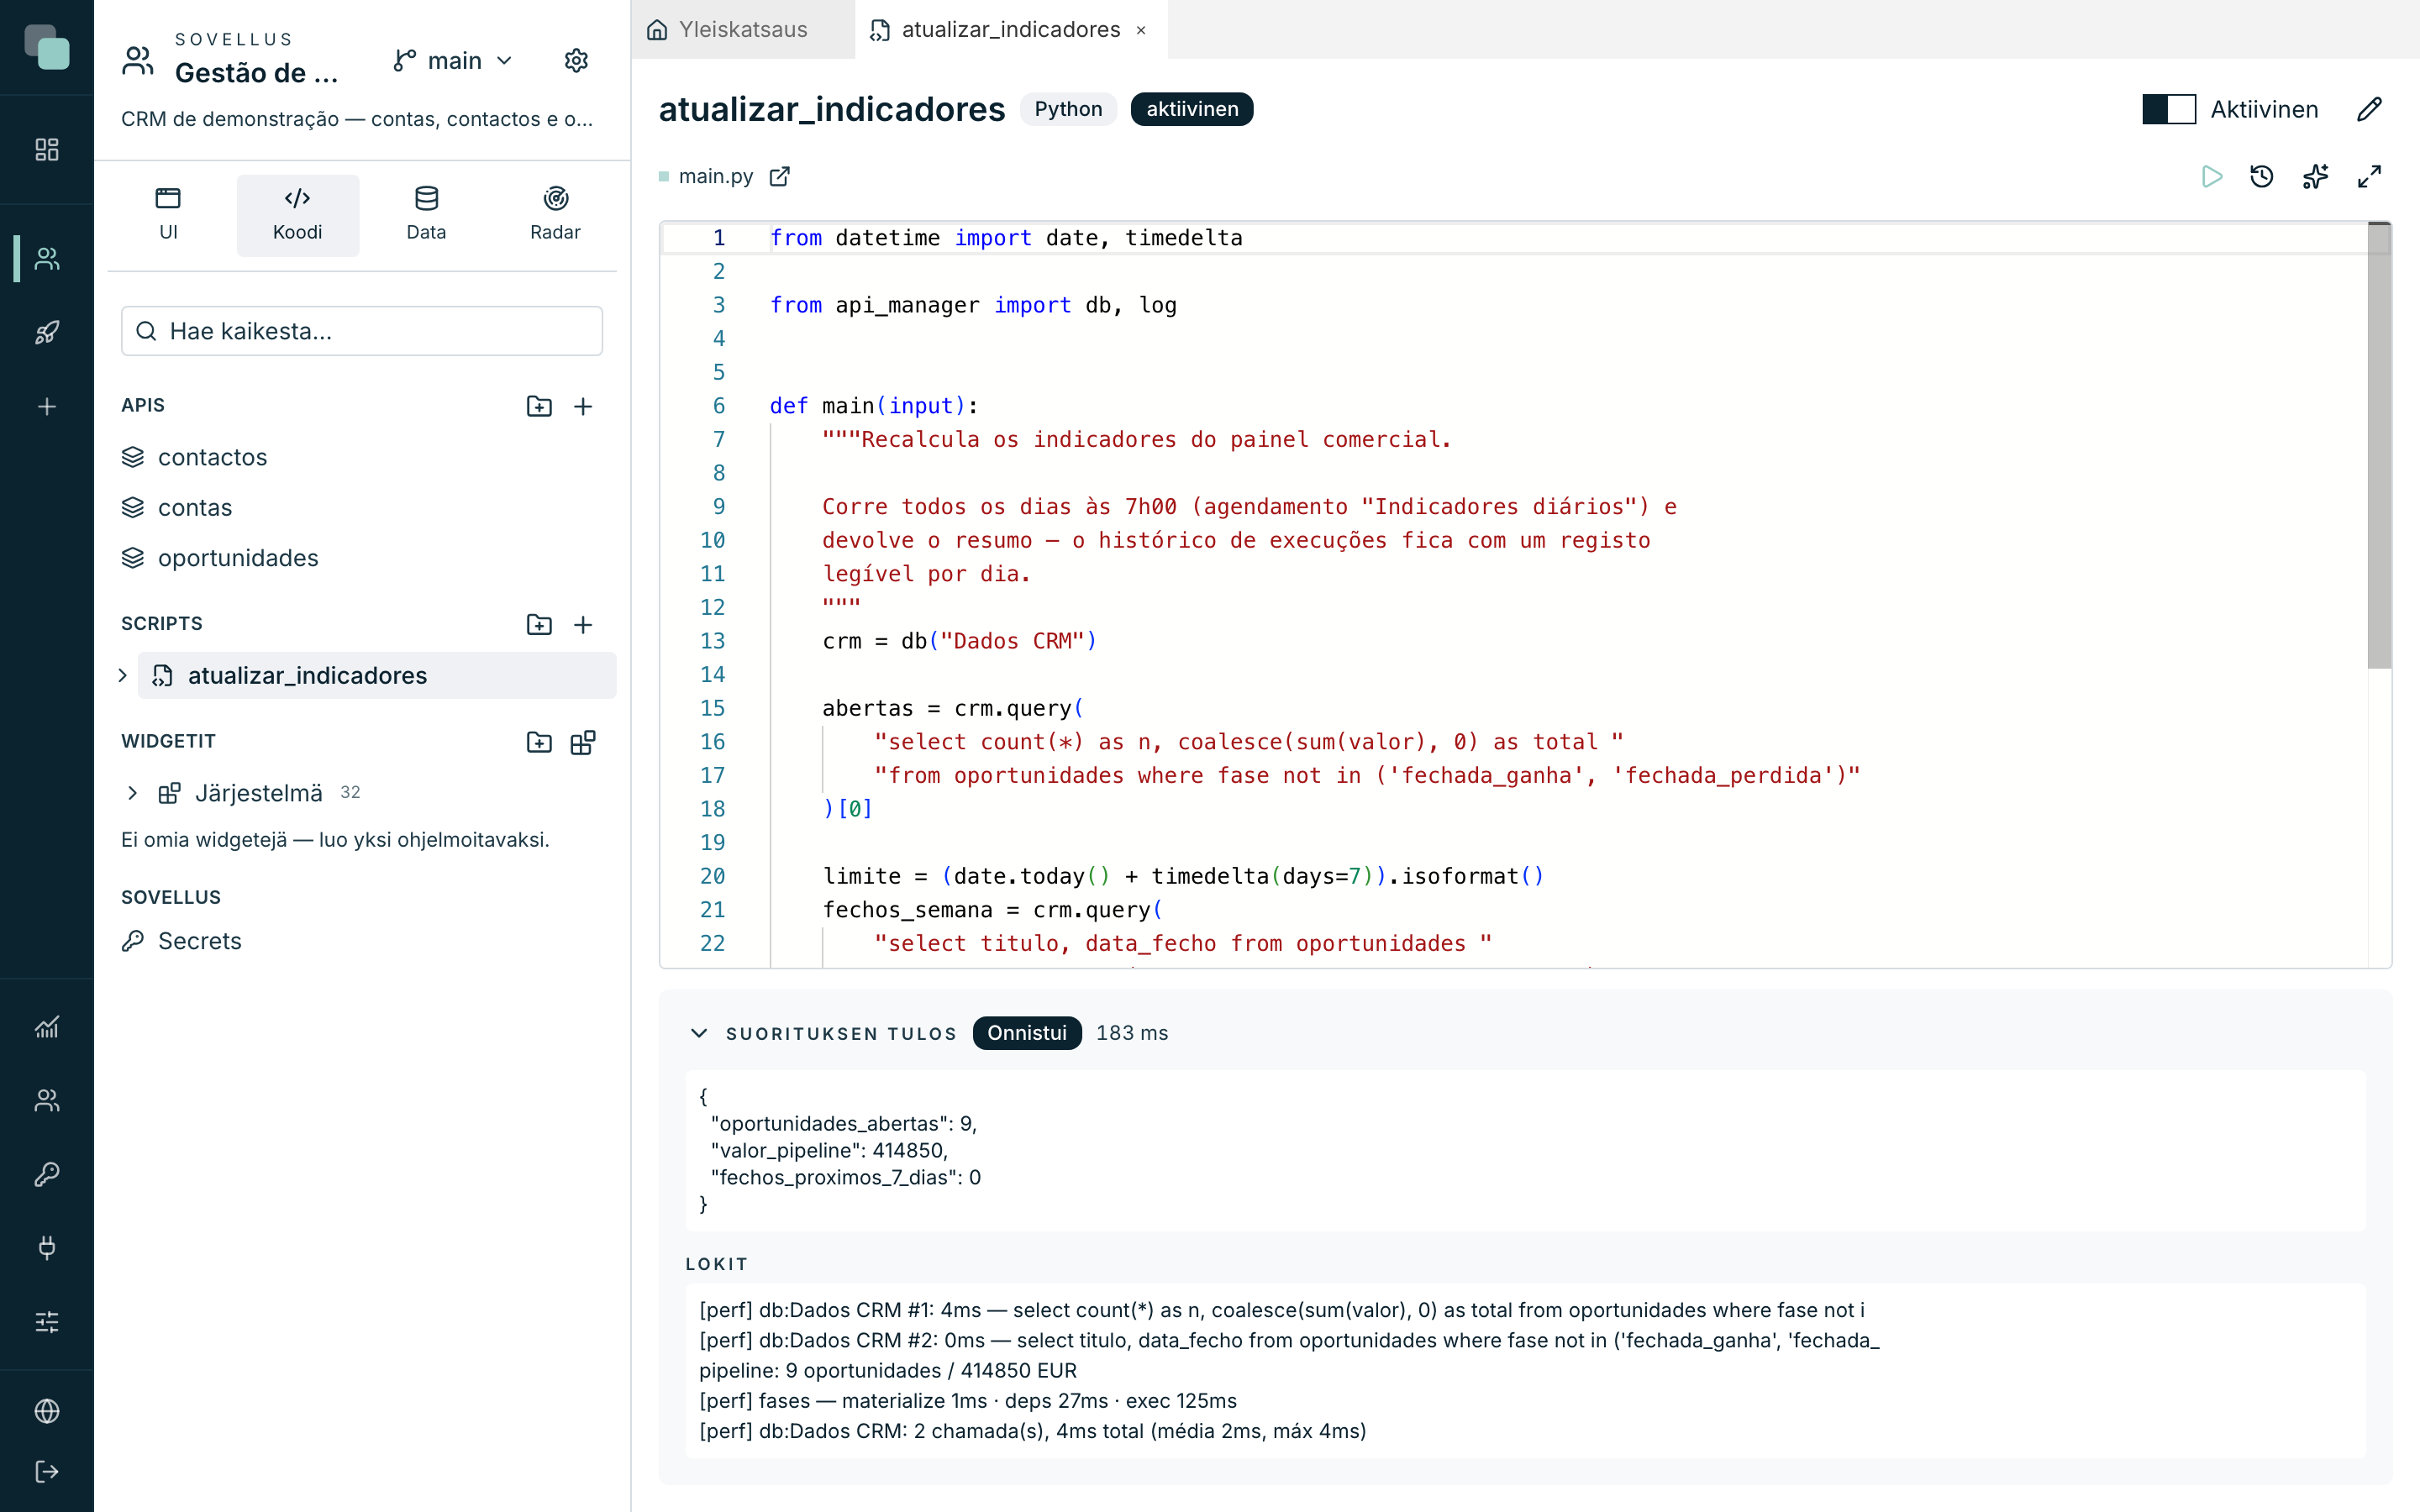Add new folder in APIS section
The height and width of the screenshot is (1512, 2420).
pos(539,406)
